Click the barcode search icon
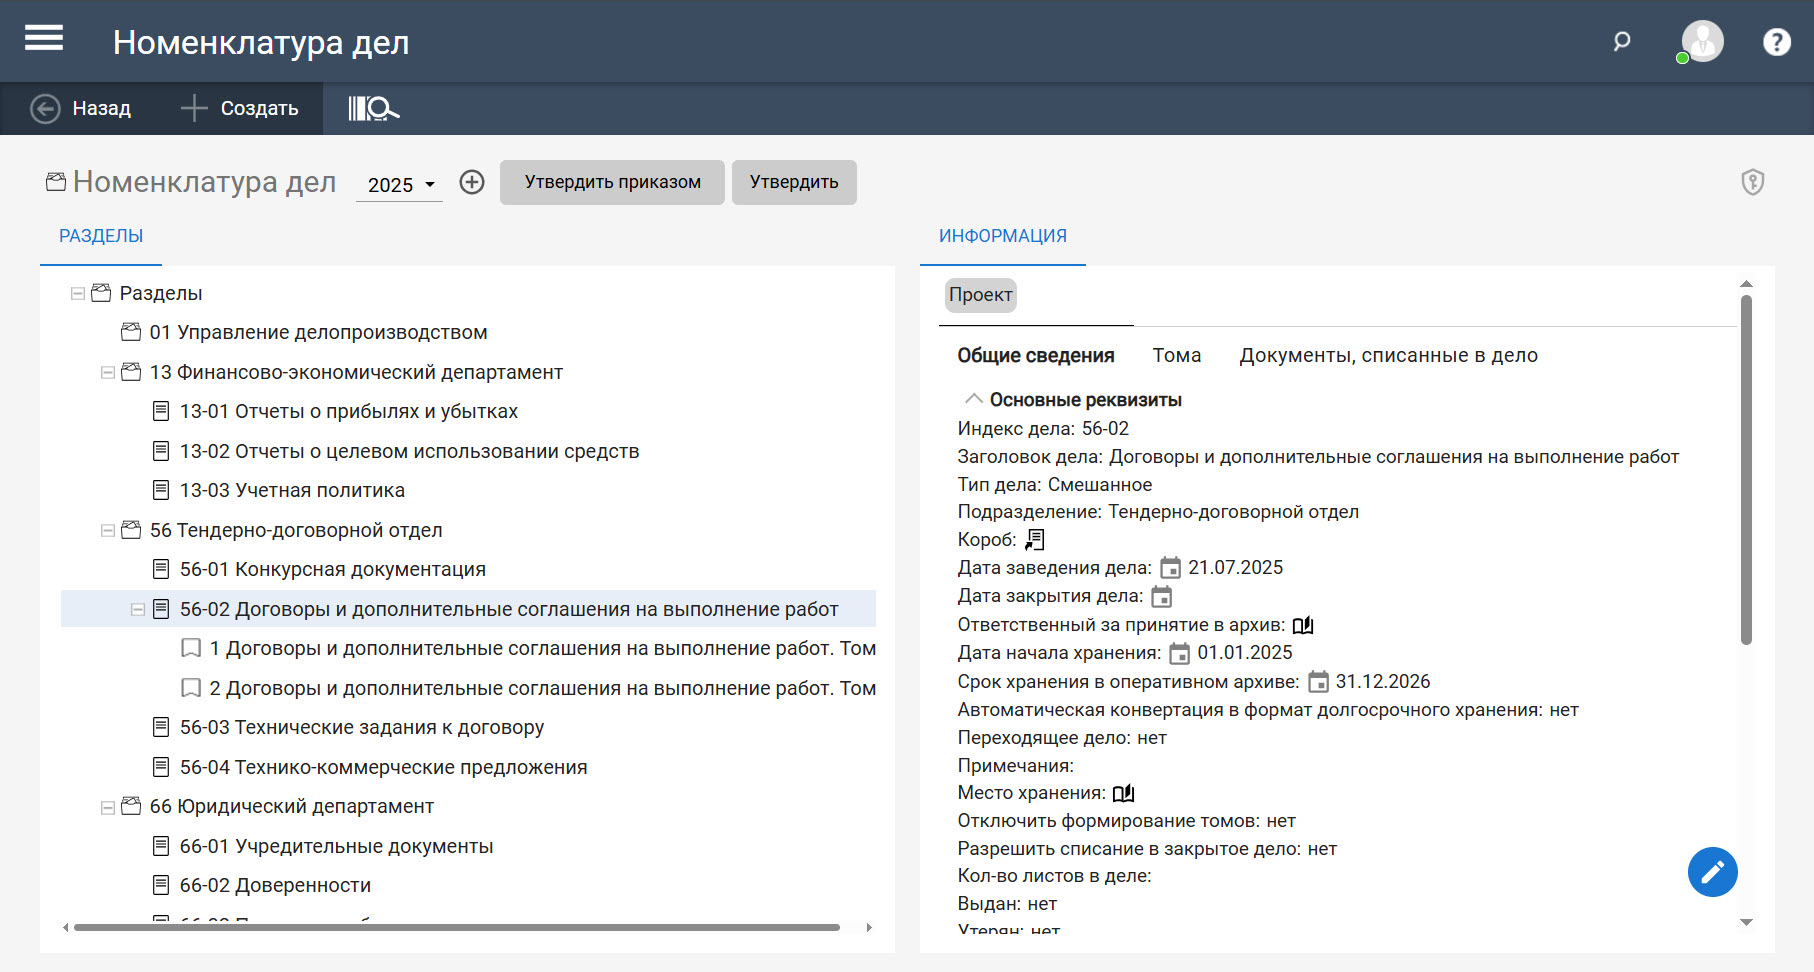The image size is (1814, 972). (372, 108)
